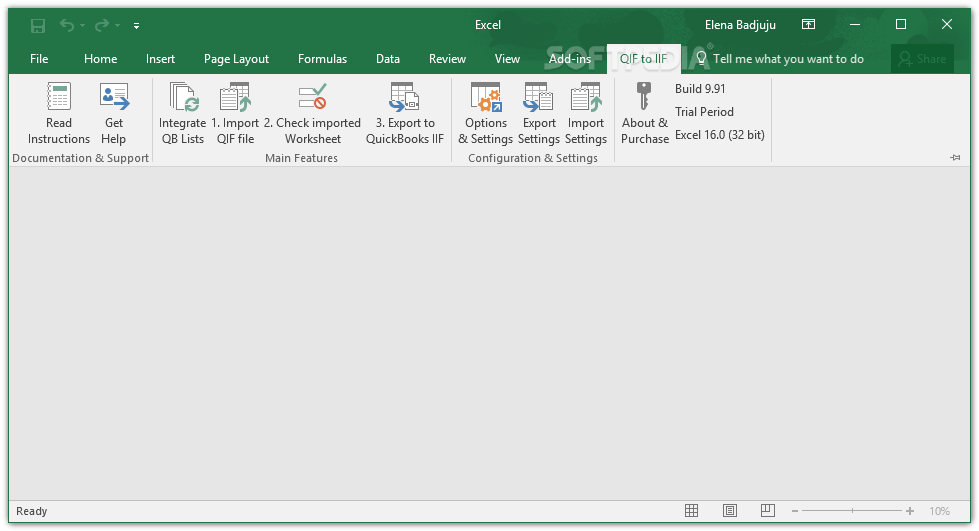
Task: Click the 10% zoom level
Action: point(940,511)
